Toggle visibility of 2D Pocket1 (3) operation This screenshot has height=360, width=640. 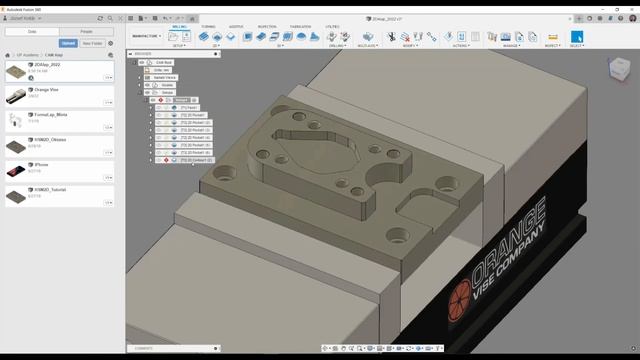[x=159, y=130]
